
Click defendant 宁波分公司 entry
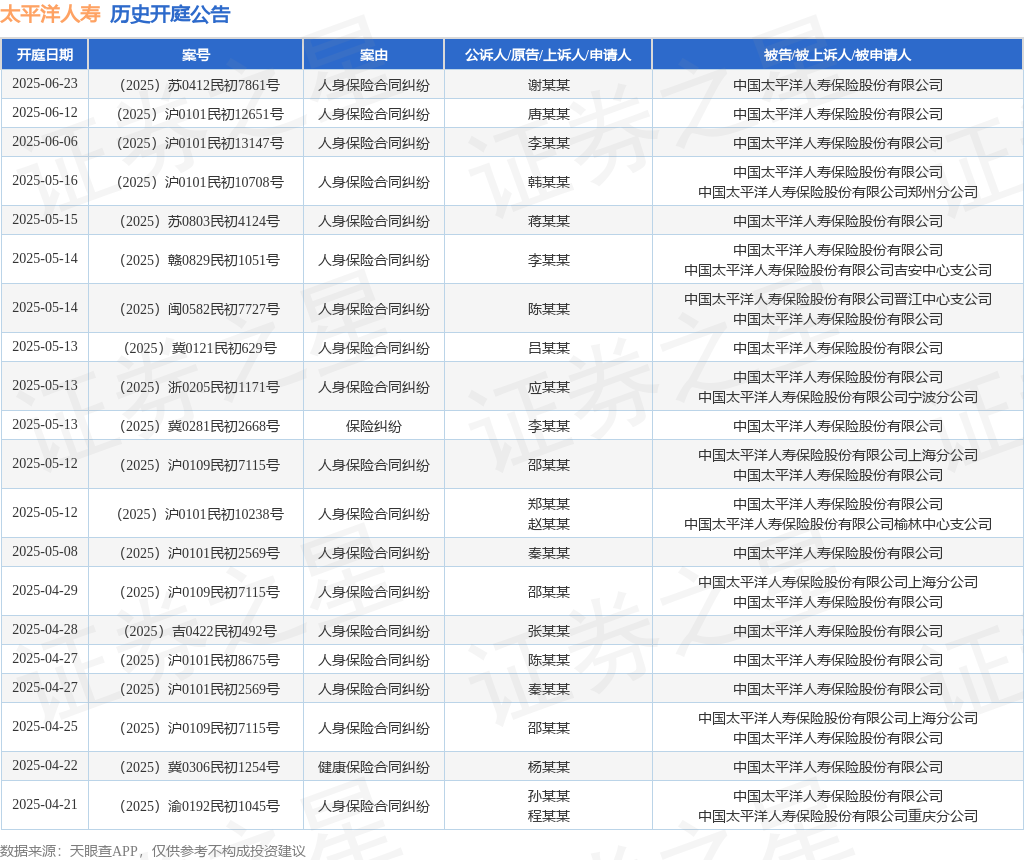pyautogui.click(x=838, y=397)
